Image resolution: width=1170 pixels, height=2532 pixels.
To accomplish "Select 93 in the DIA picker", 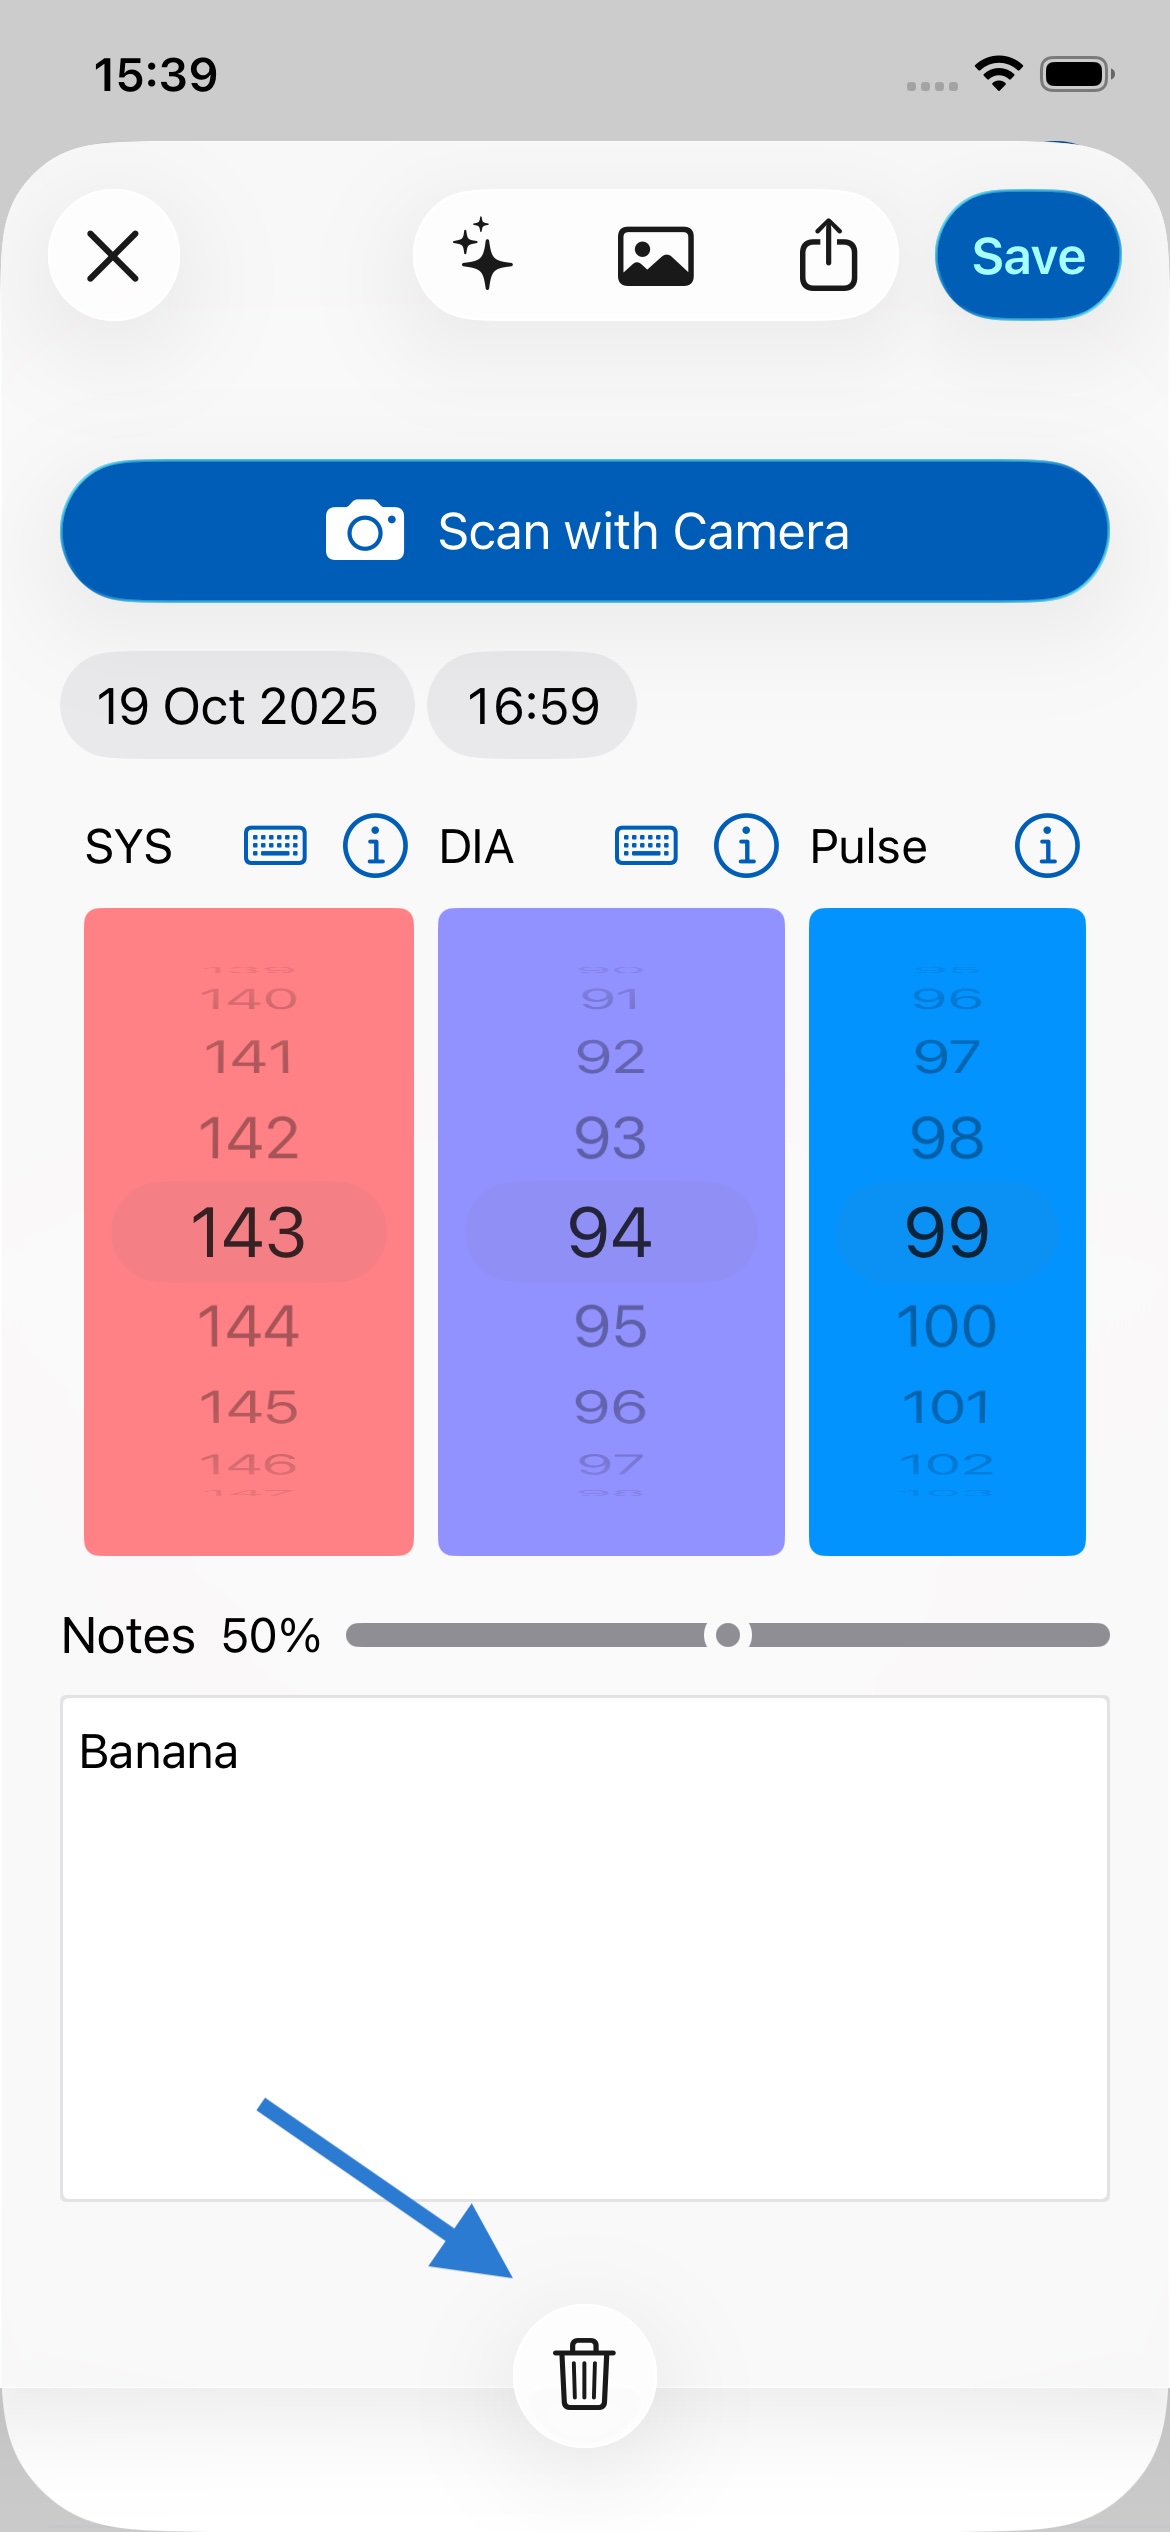I will click(610, 1138).
